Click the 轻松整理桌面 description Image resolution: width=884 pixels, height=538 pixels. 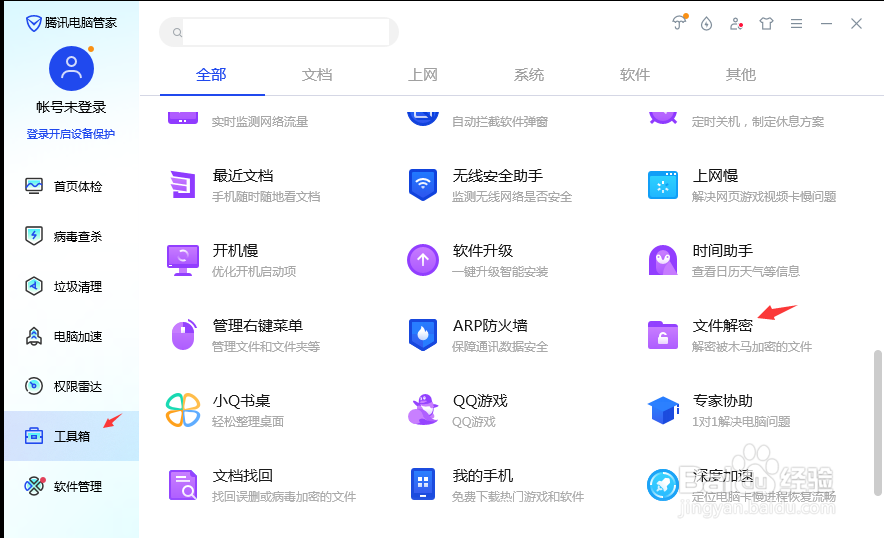tap(248, 422)
